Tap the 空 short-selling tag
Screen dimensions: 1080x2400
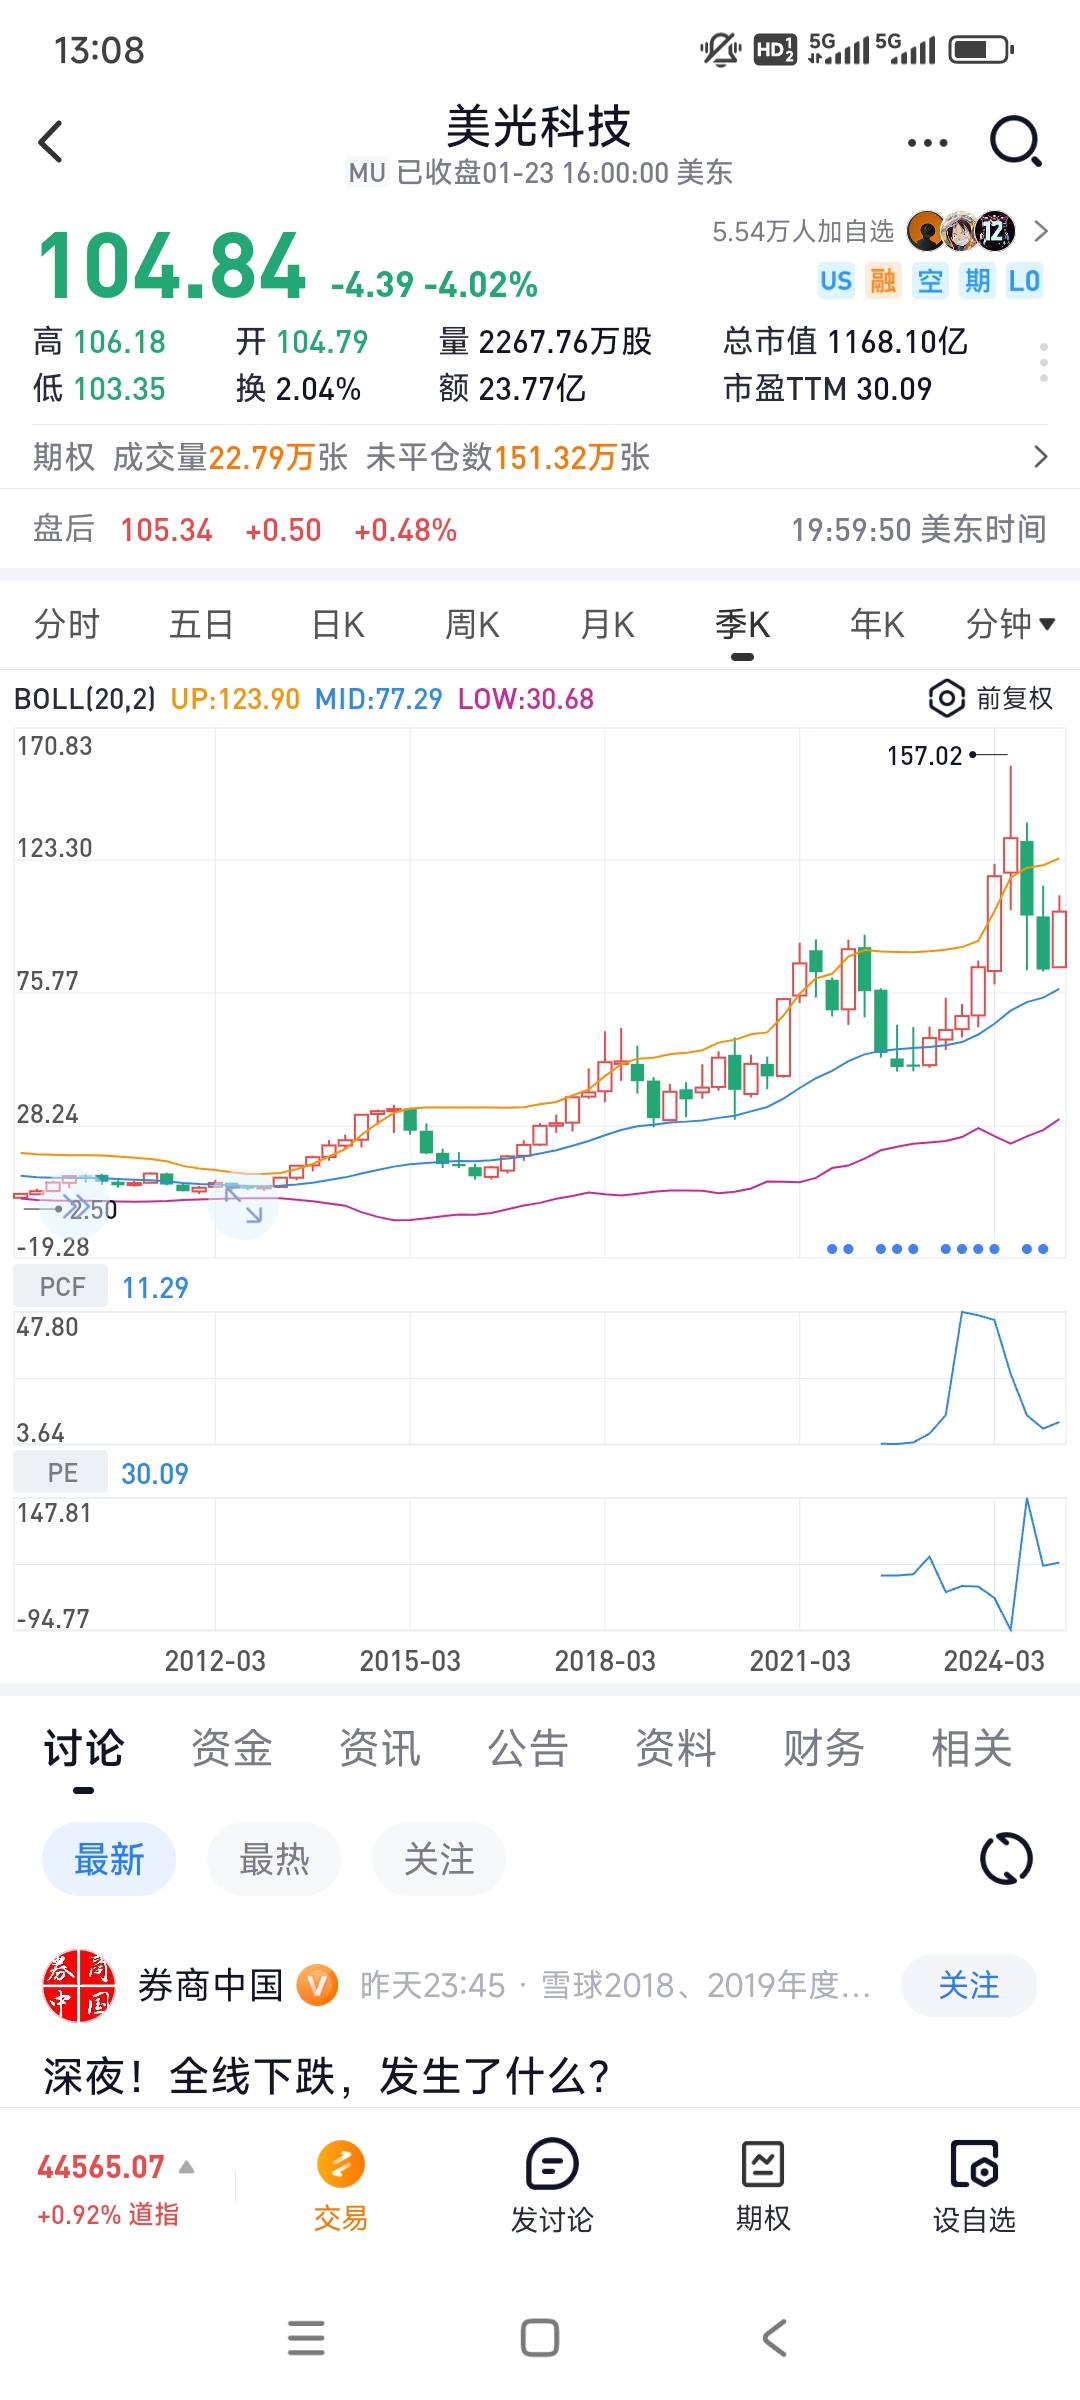point(930,281)
